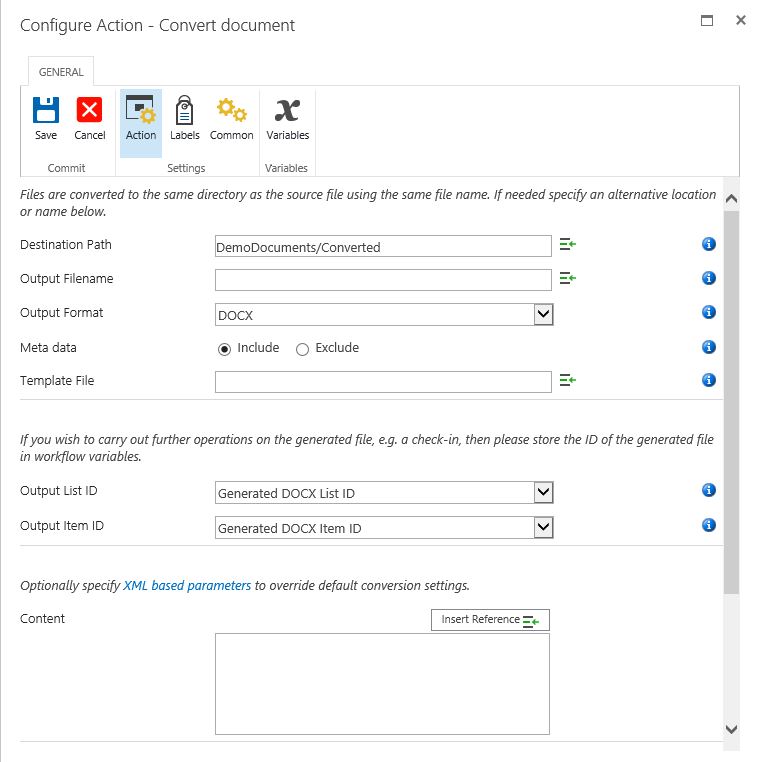Select the Exclude meta data option

click(302, 349)
